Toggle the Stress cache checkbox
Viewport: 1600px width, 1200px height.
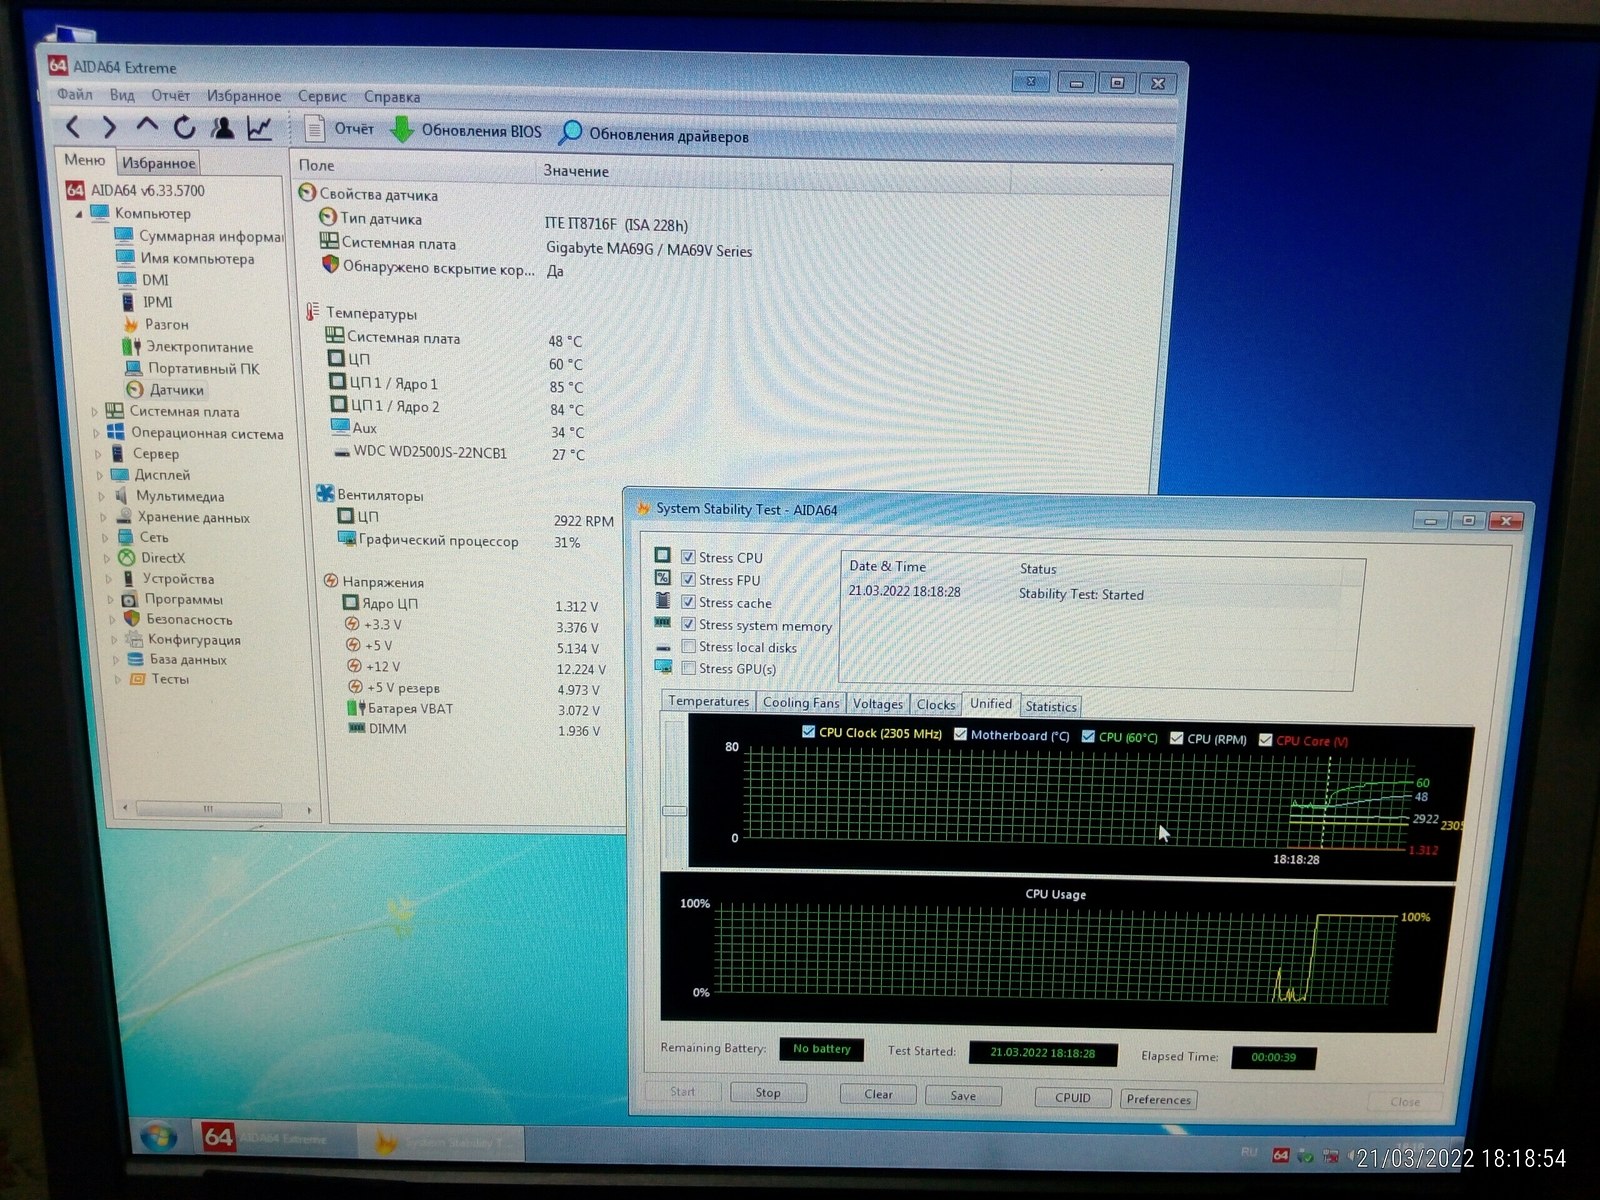pos(688,602)
